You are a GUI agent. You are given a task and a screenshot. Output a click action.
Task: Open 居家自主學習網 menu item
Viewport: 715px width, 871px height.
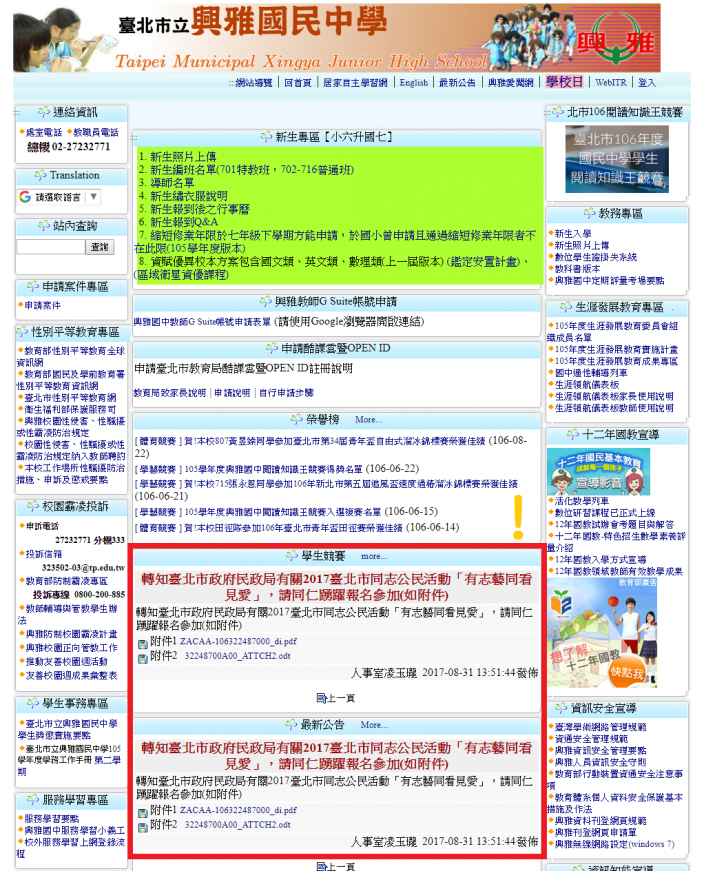pyautogui.click(x=355, y=83)
